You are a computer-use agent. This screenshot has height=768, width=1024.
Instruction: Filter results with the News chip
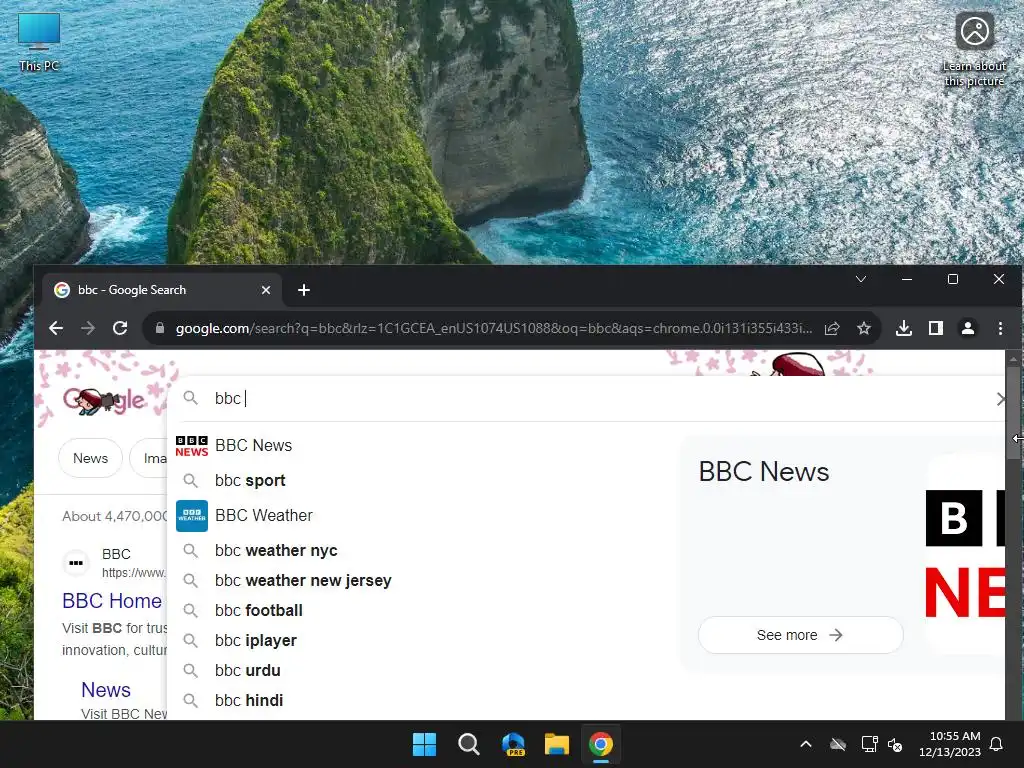point(90,458)
